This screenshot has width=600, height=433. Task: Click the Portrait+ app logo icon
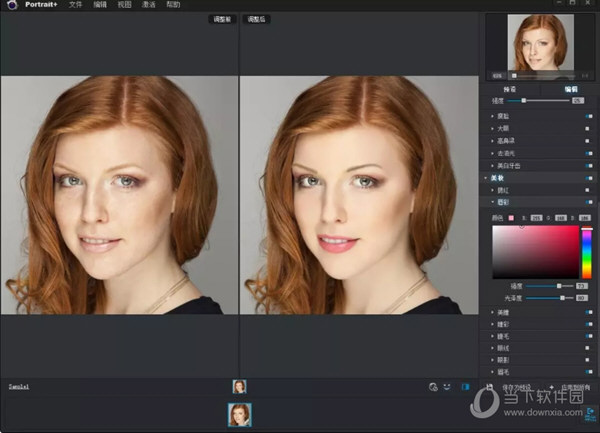(12, 5)
